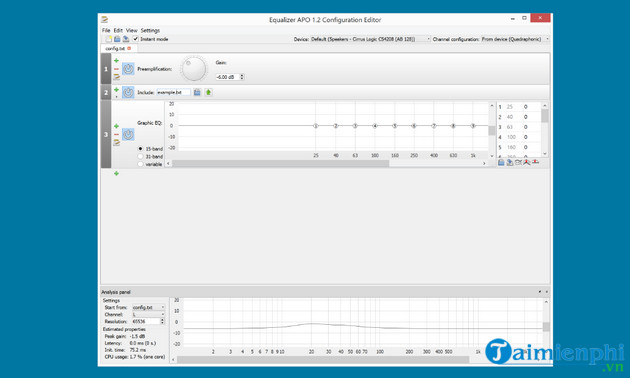Select the variable radio button
630x378 pixels.
tap(140, 164)
